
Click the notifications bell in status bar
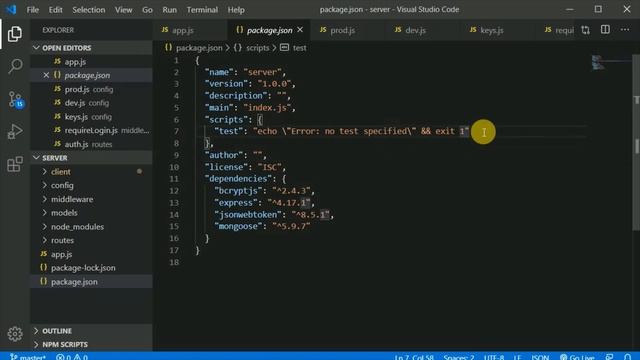(628, 357)
